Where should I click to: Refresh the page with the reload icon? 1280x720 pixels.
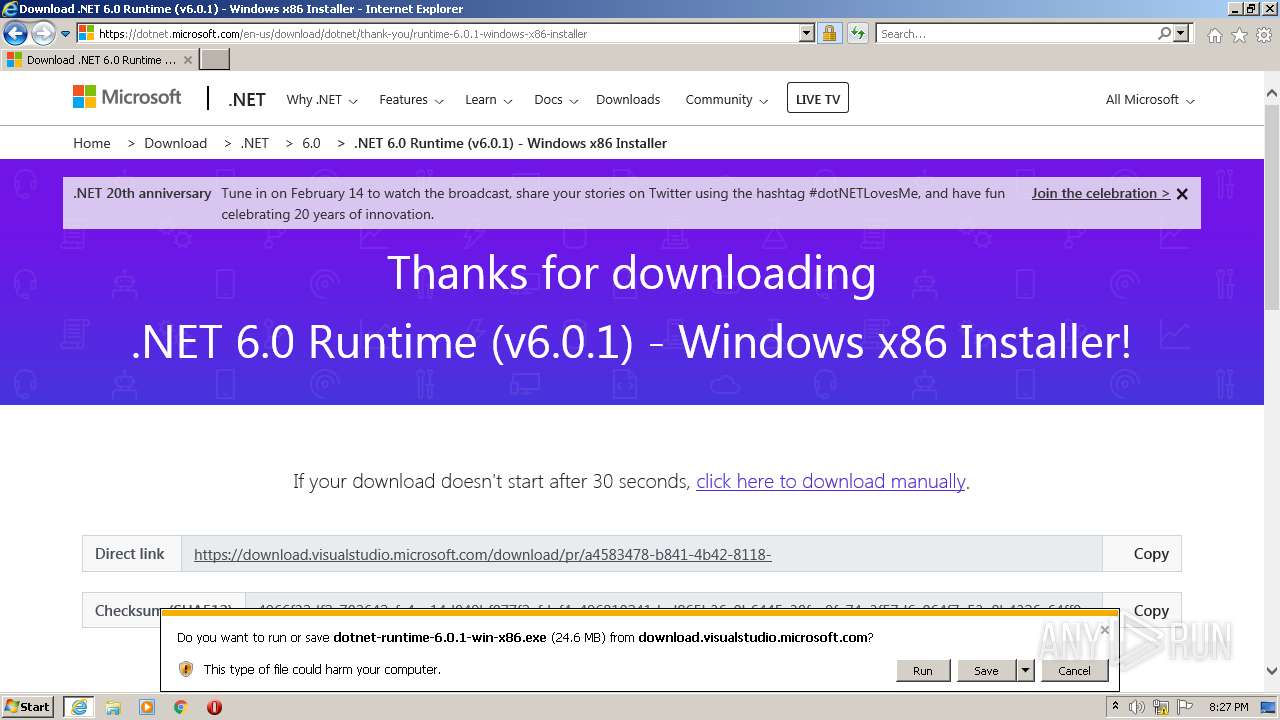pyautogui.click(x=857, y=33)
